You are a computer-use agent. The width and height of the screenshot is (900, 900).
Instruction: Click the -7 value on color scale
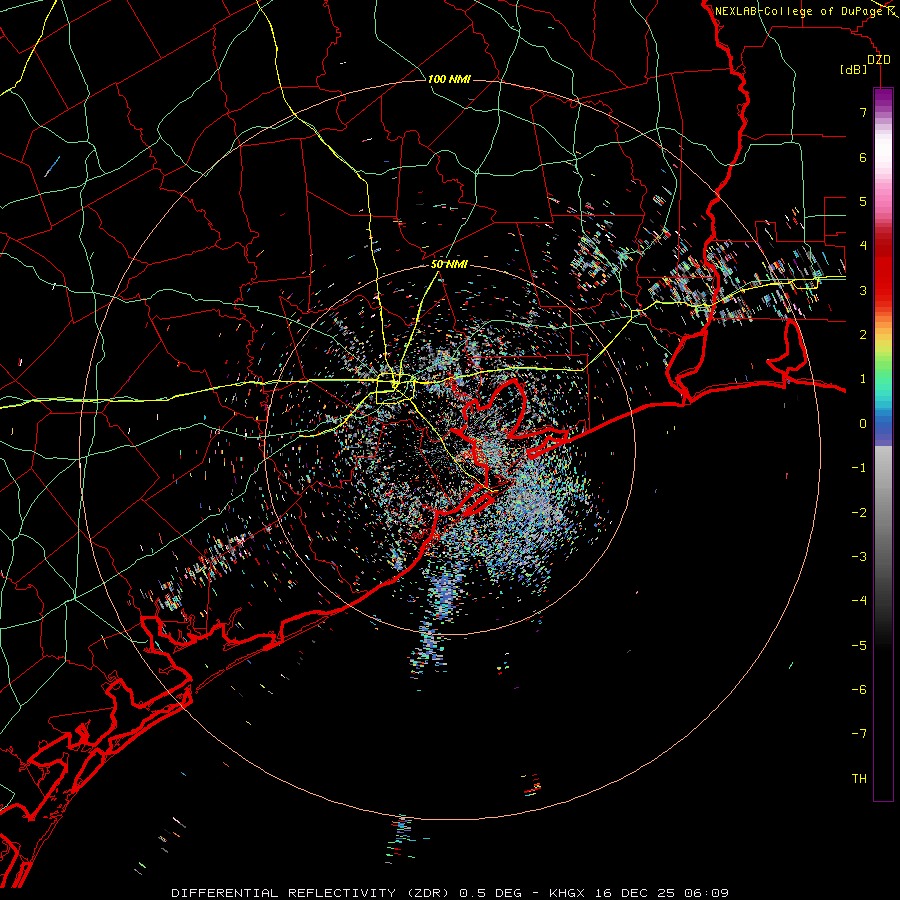[x=859, y=734]
